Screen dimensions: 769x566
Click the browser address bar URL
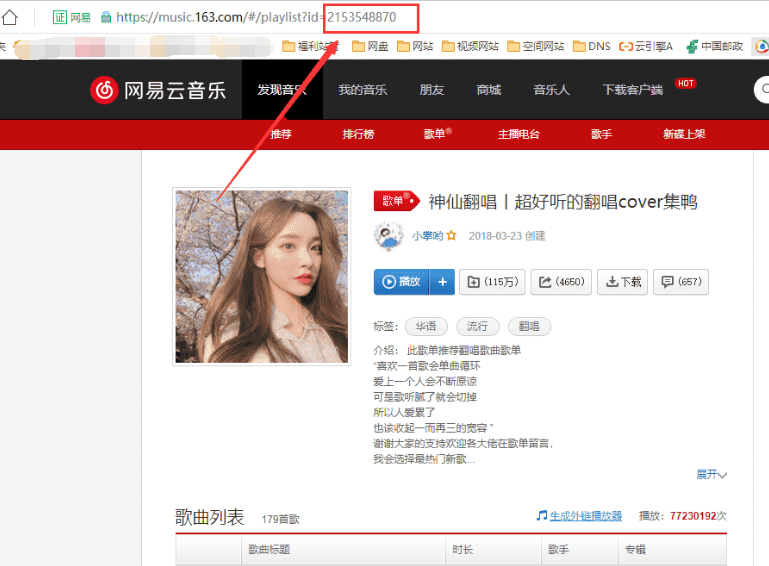256,18
